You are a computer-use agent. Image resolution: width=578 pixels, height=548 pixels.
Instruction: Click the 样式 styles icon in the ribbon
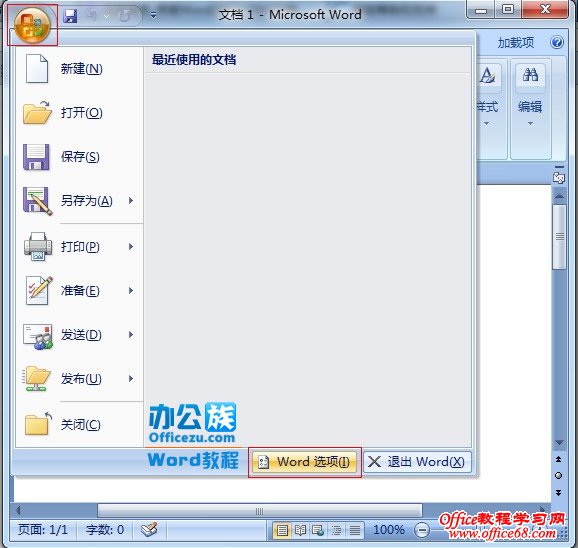[x=488, y=76]
